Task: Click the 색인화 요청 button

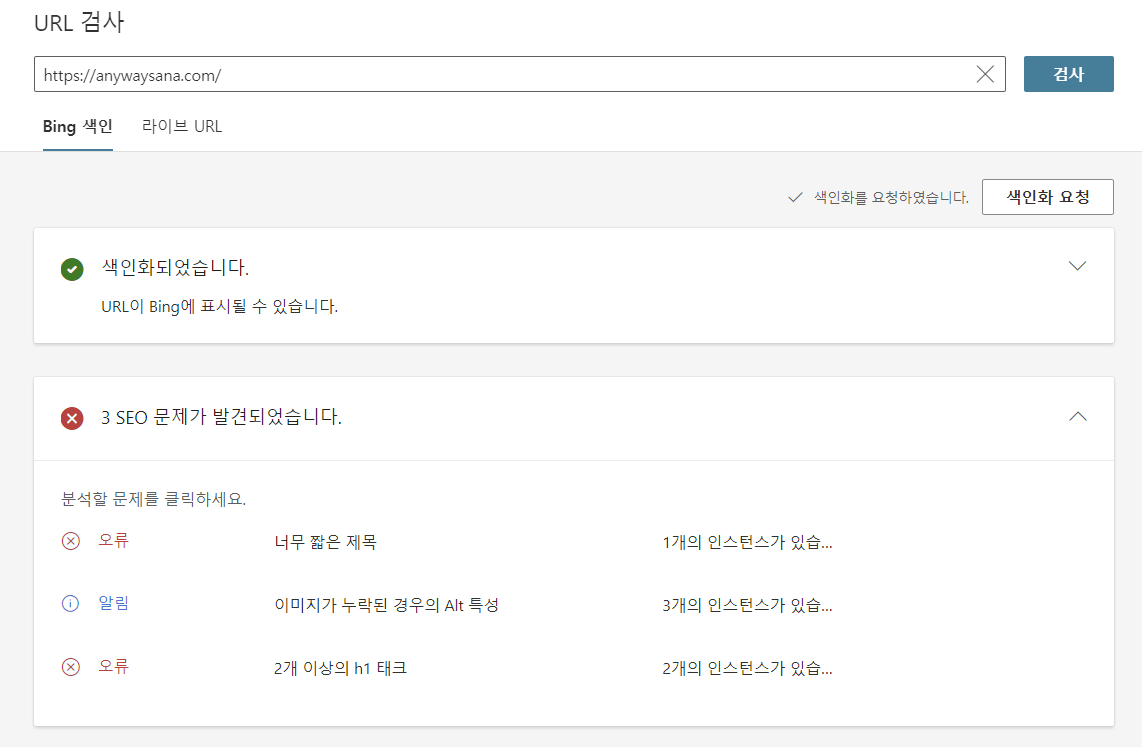Action: tap(1047, 196)
